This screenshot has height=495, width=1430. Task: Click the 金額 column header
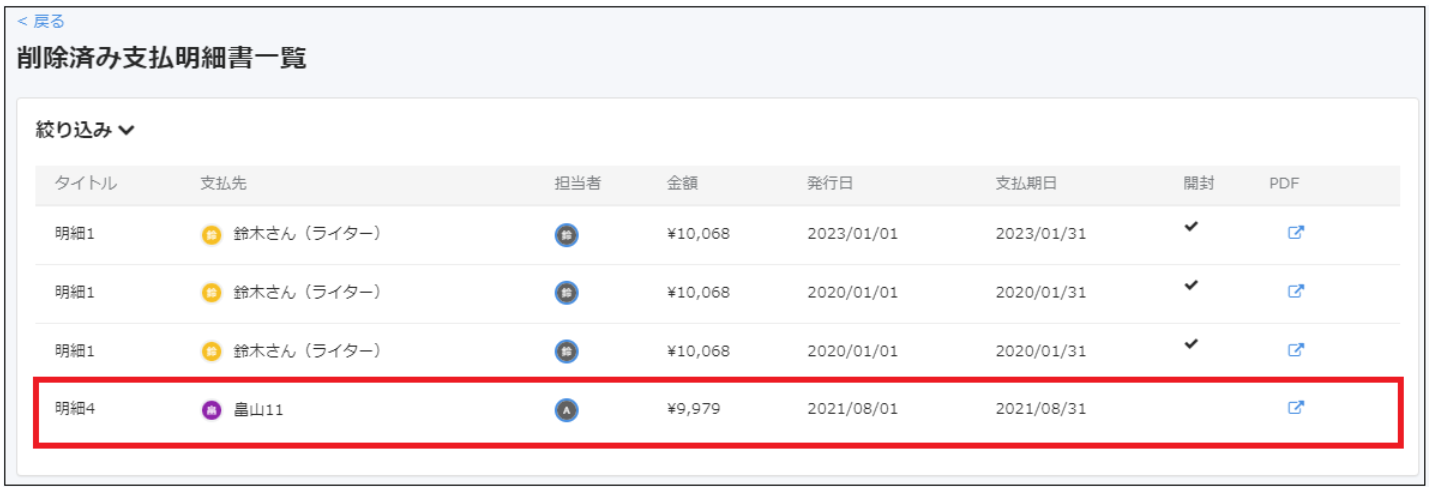pos(682,184)
